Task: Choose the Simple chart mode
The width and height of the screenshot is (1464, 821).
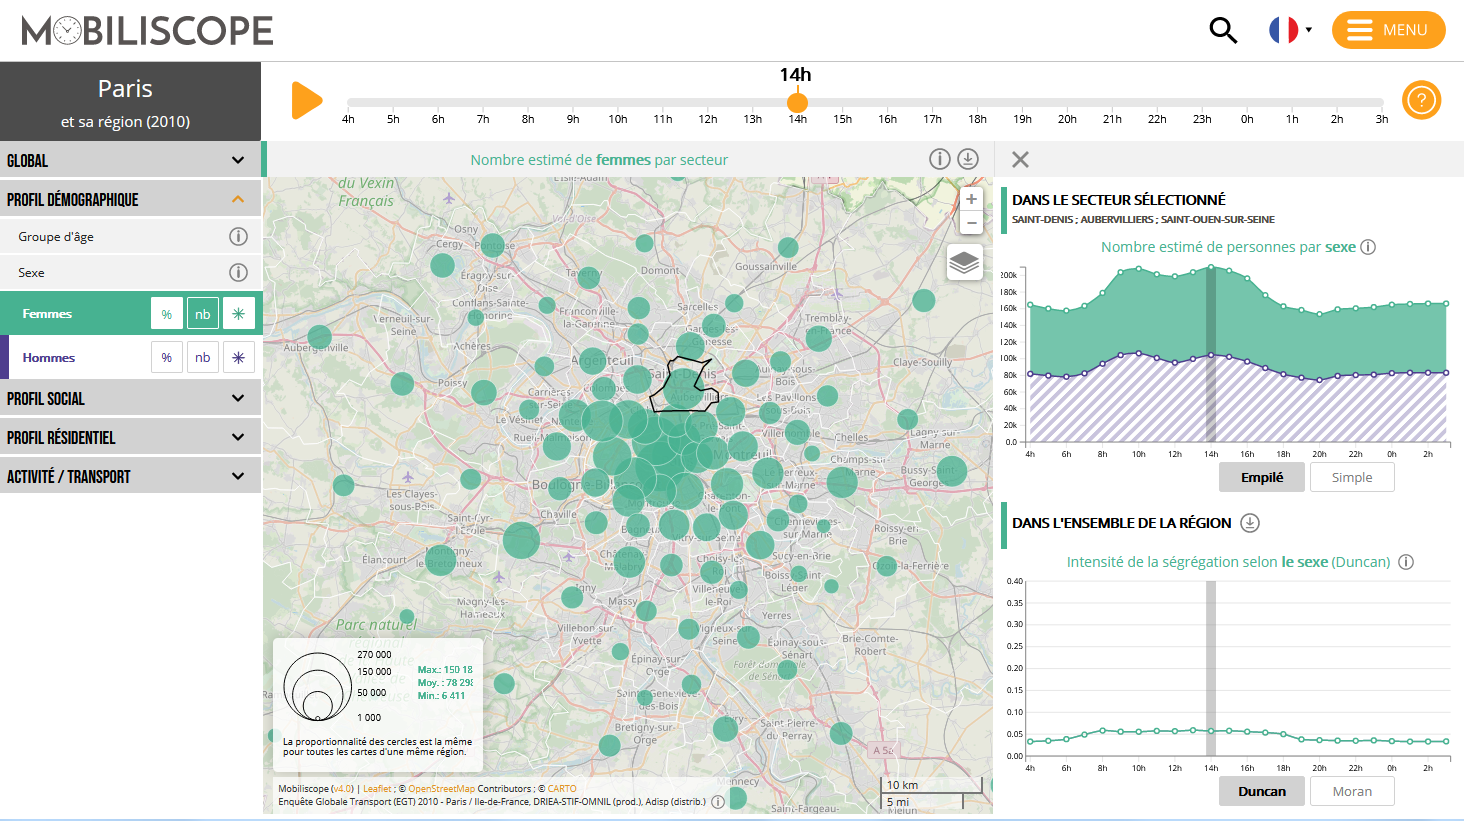Action: (1352, 477)
